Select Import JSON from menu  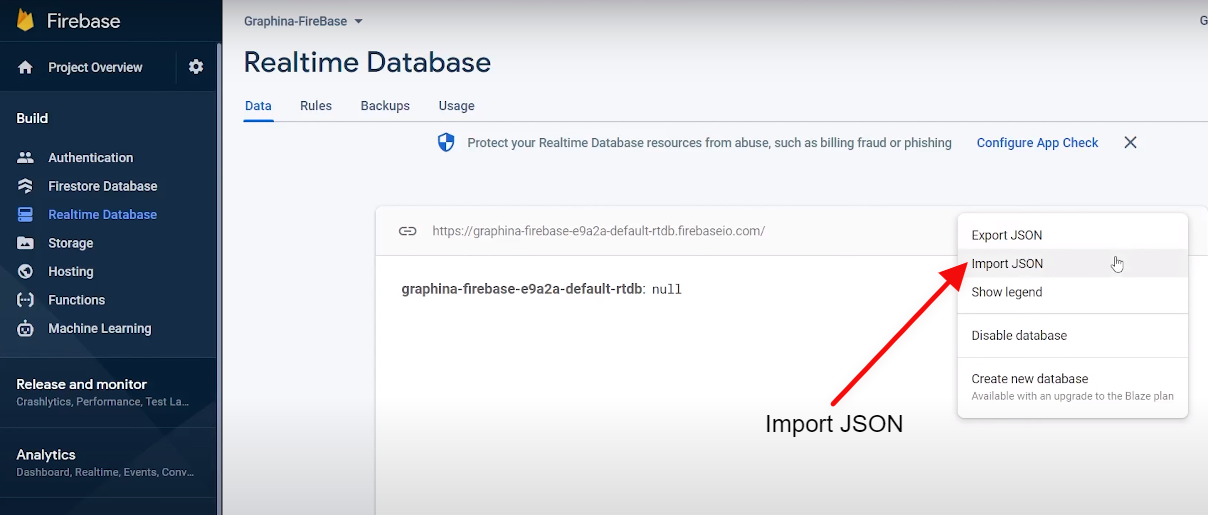coord(1072,264)
